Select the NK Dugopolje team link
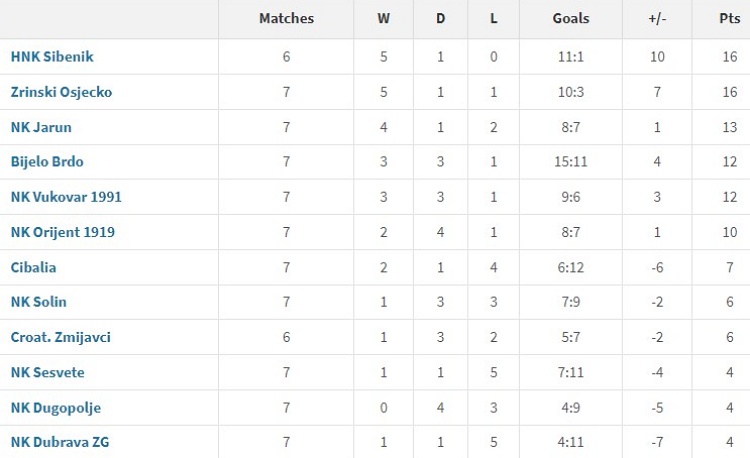The width and height of the screenshot is (750, 458). [x=56, y=408]
